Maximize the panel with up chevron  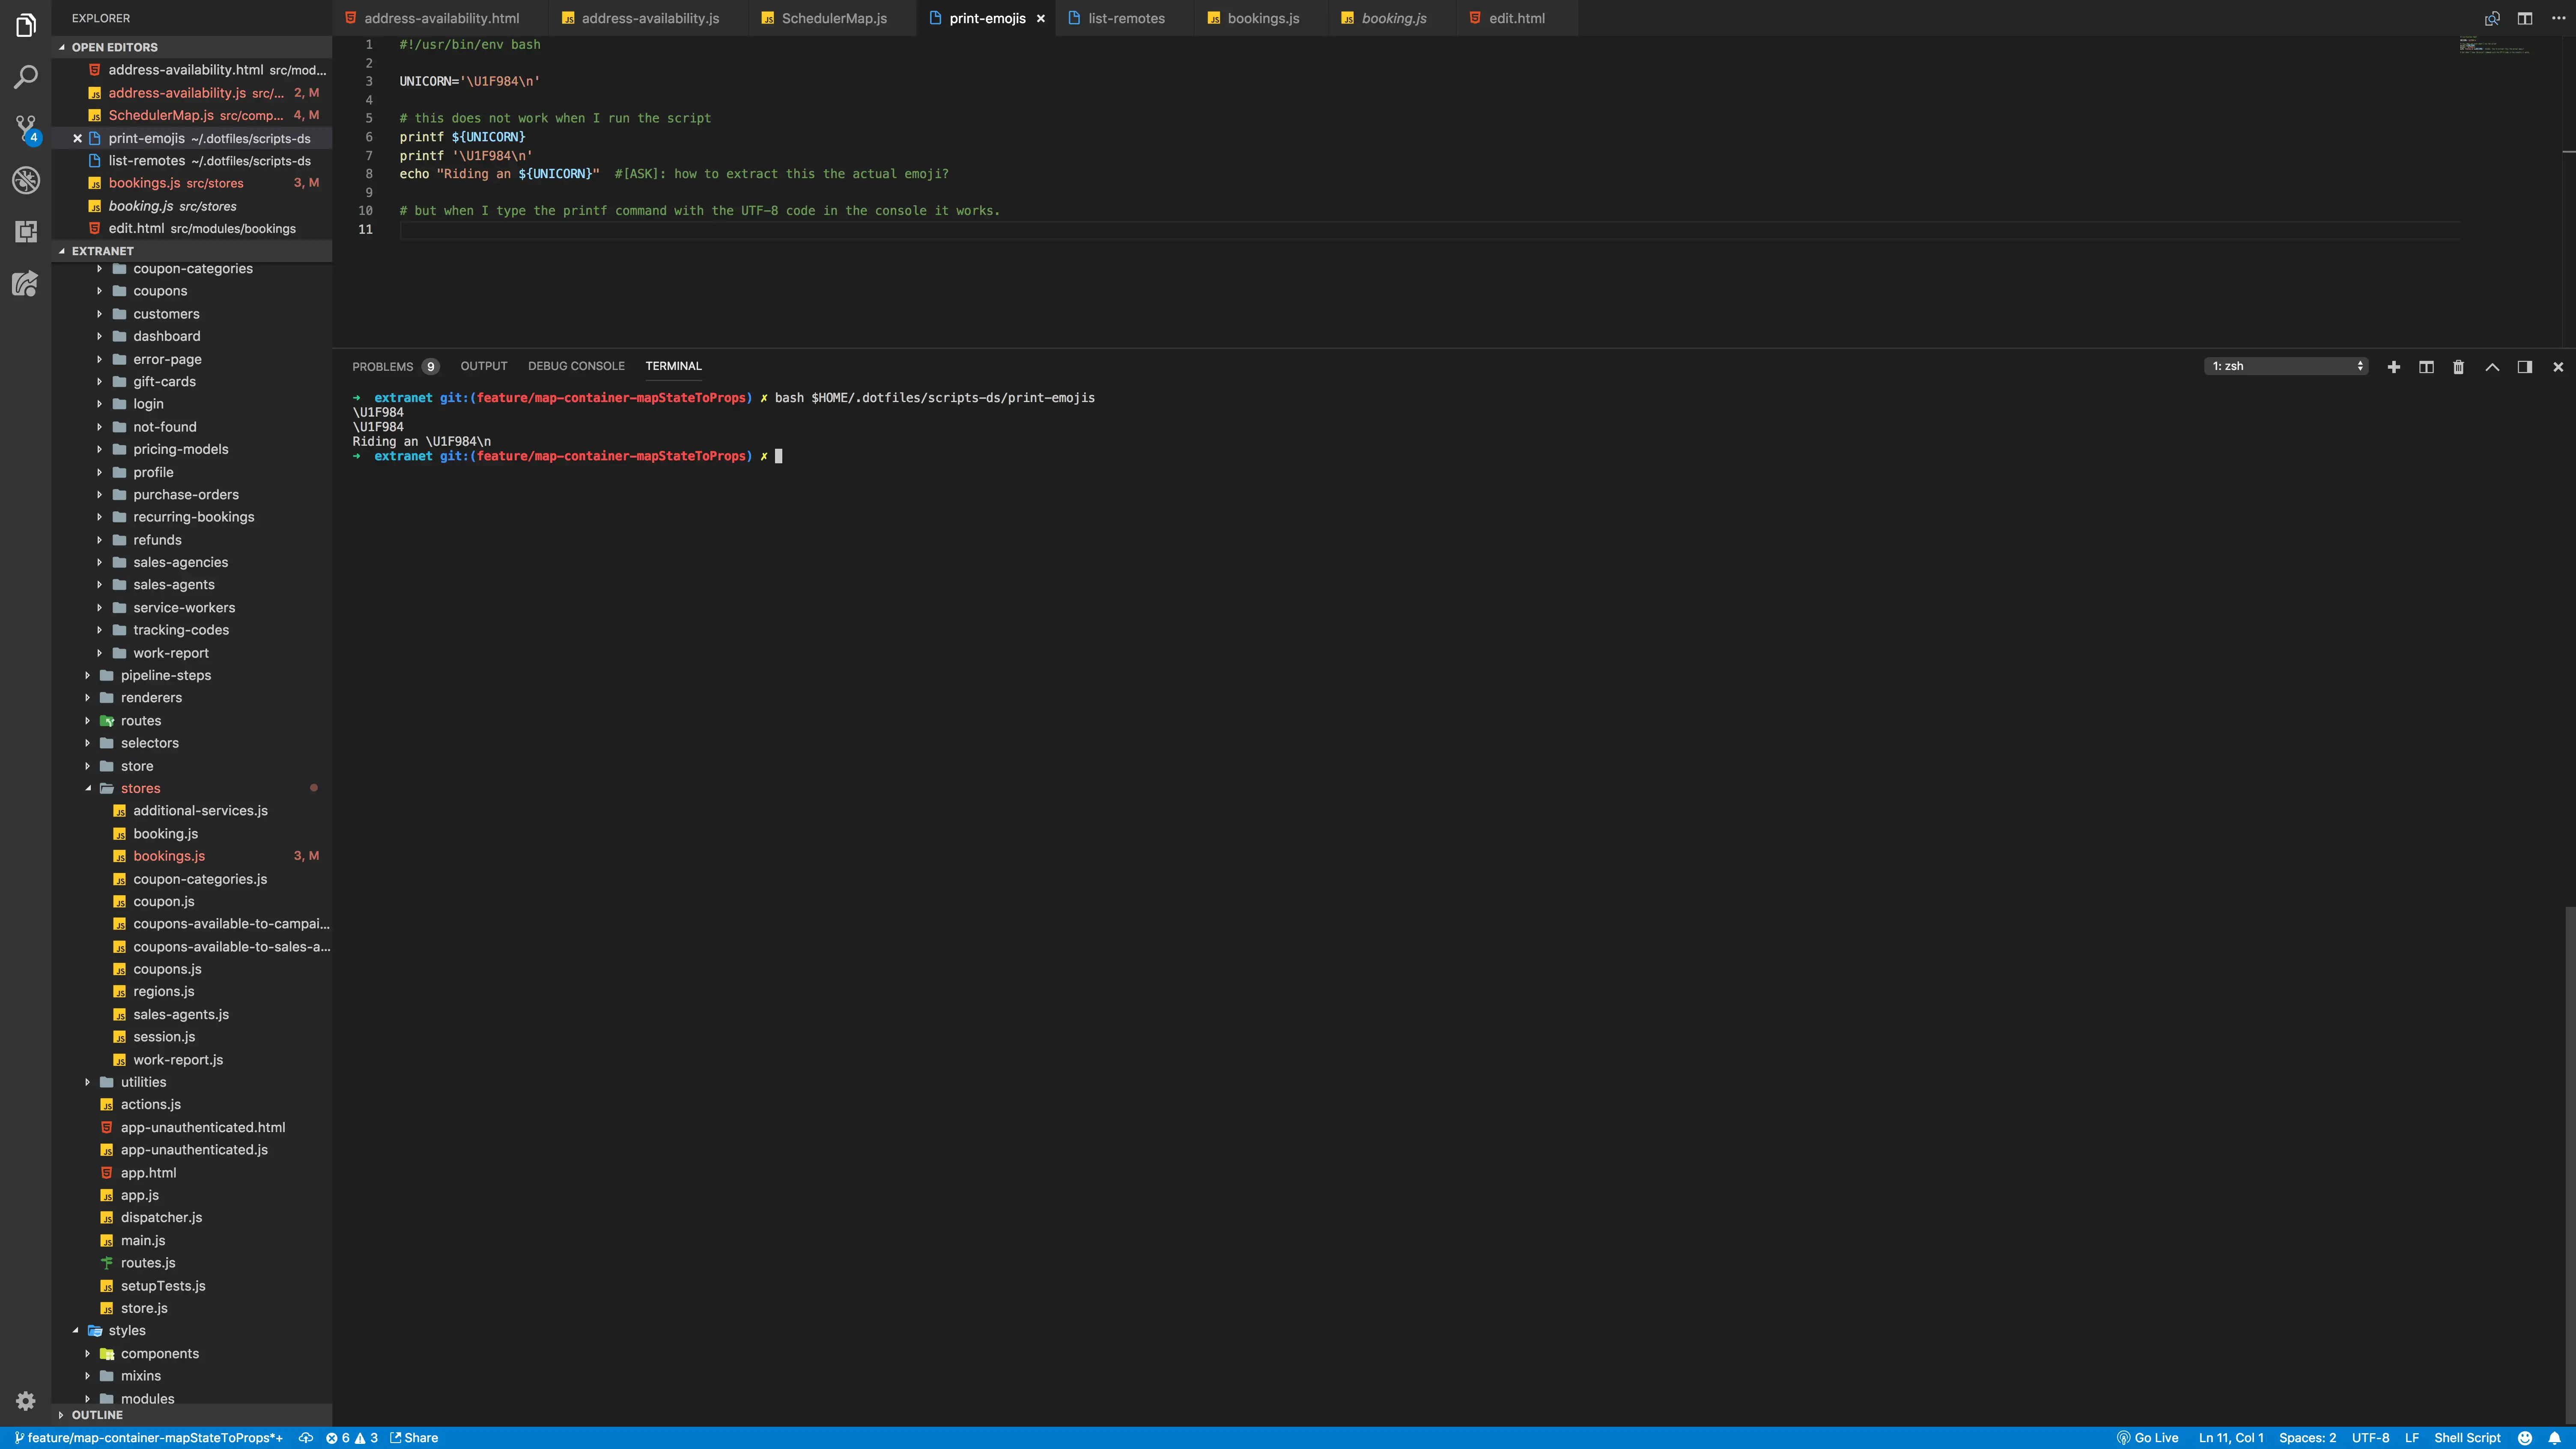point(2492,367)
